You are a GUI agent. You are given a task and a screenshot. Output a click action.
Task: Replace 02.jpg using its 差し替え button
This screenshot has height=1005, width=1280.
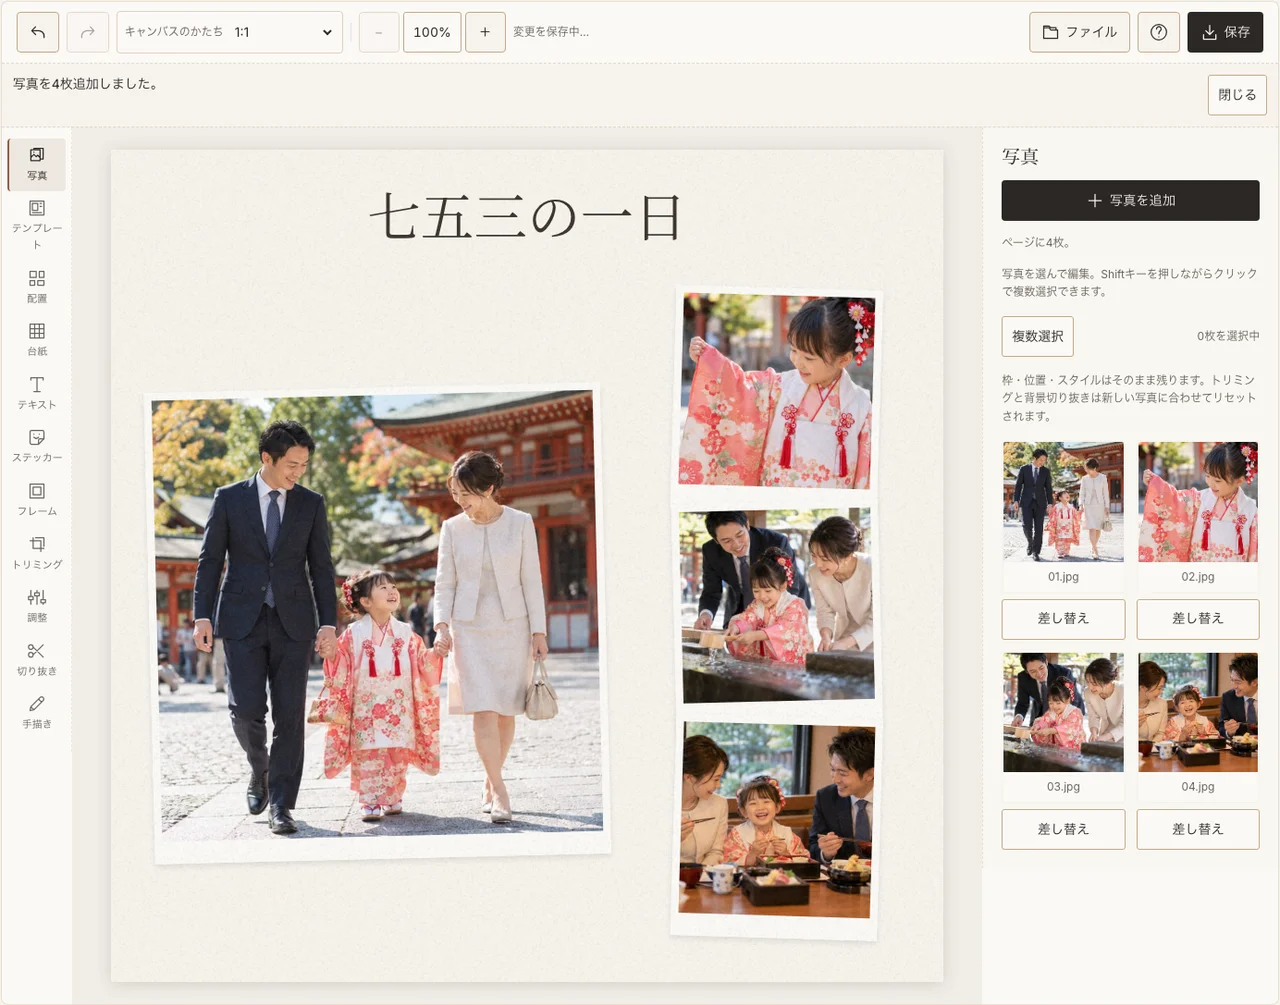(1198, 619)
